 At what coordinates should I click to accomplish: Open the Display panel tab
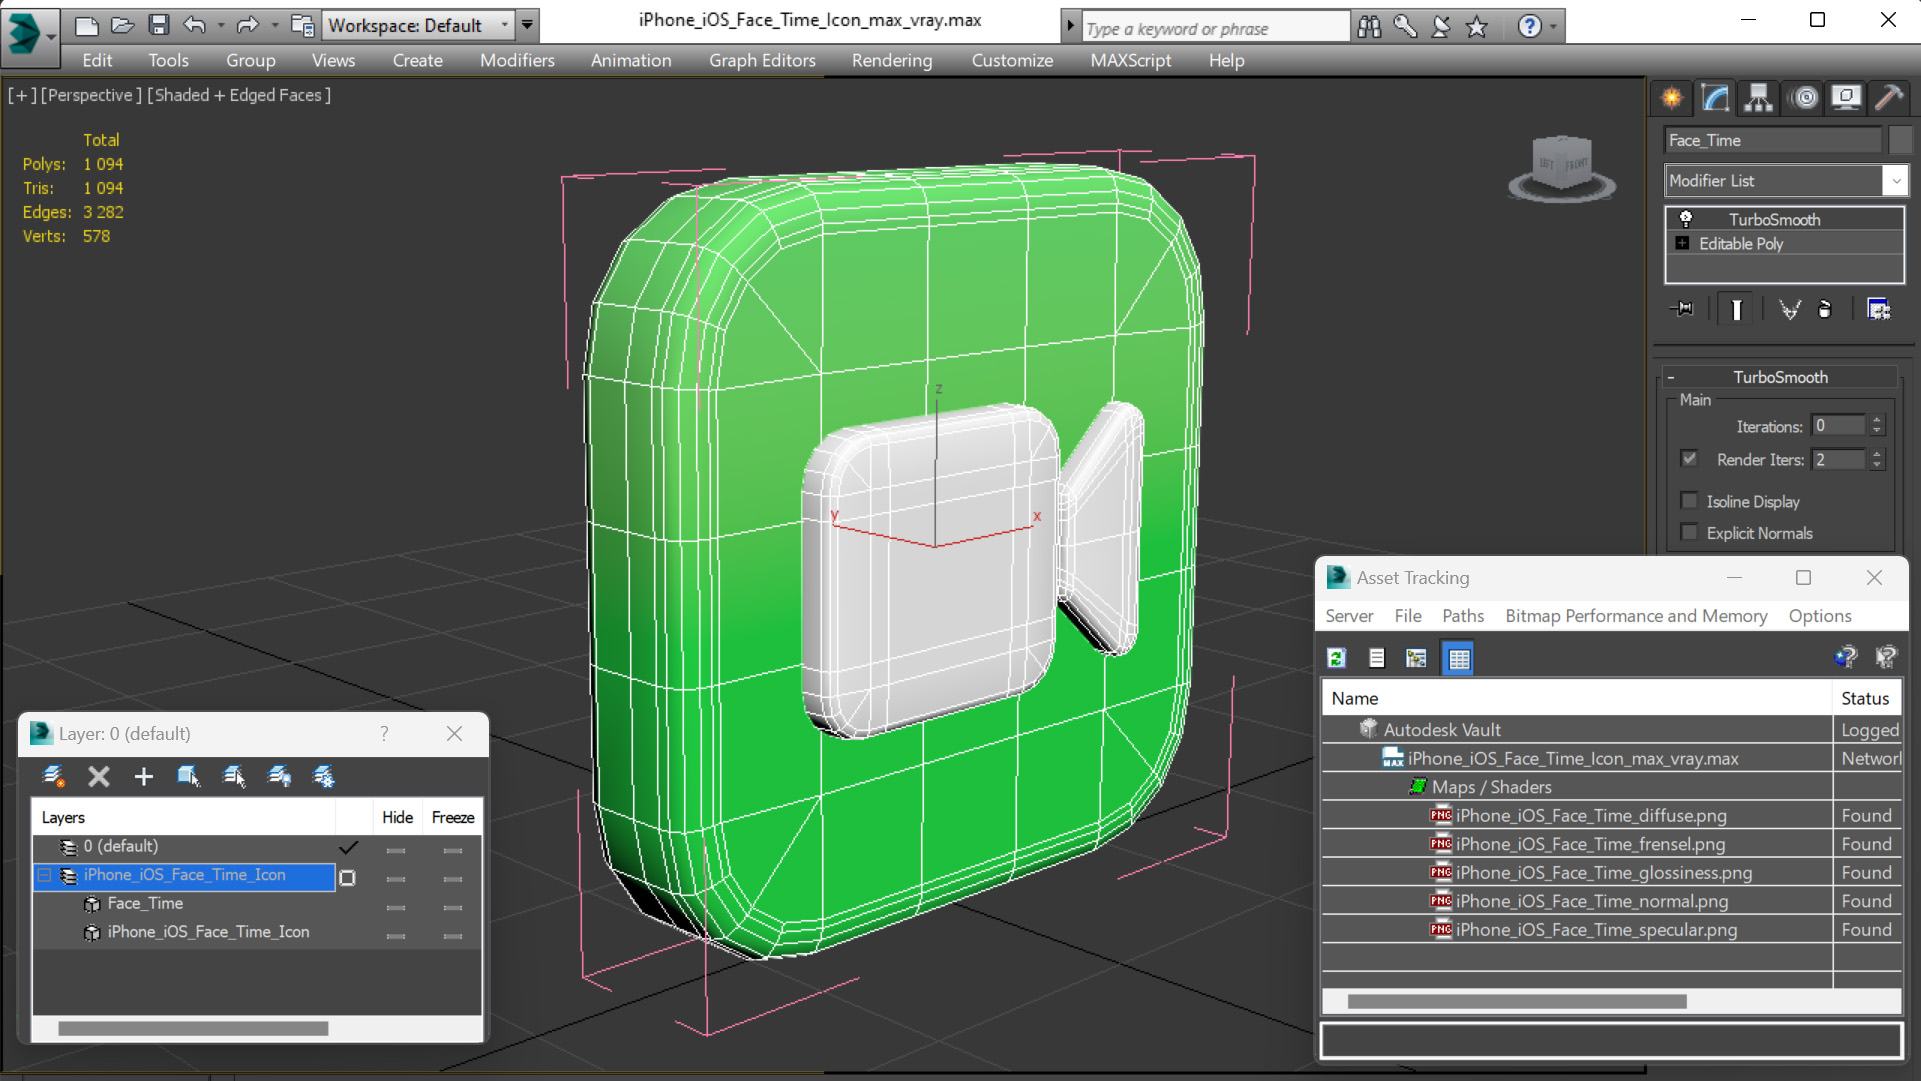pyautogui.click(x=1846, y=98)
